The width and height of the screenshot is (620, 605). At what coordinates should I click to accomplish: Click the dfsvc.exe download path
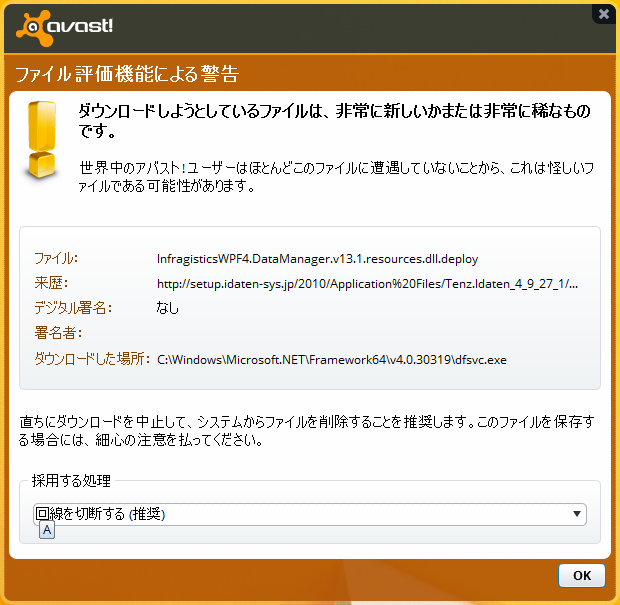[332, 359]
